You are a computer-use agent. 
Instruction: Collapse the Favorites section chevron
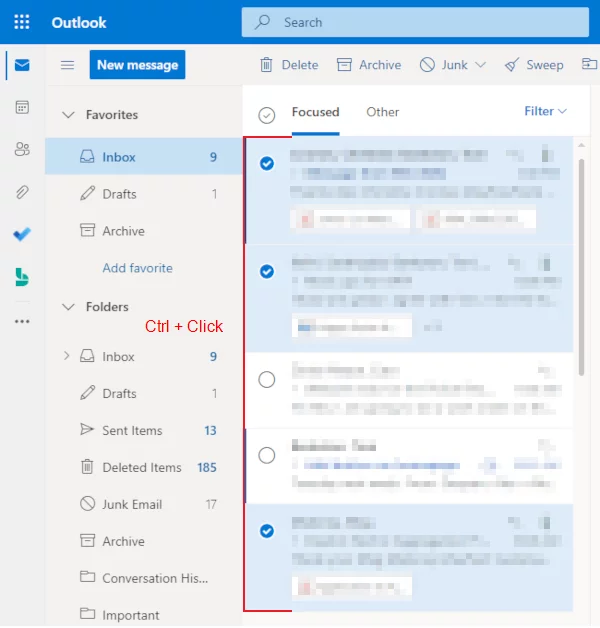tap(68, 115)
